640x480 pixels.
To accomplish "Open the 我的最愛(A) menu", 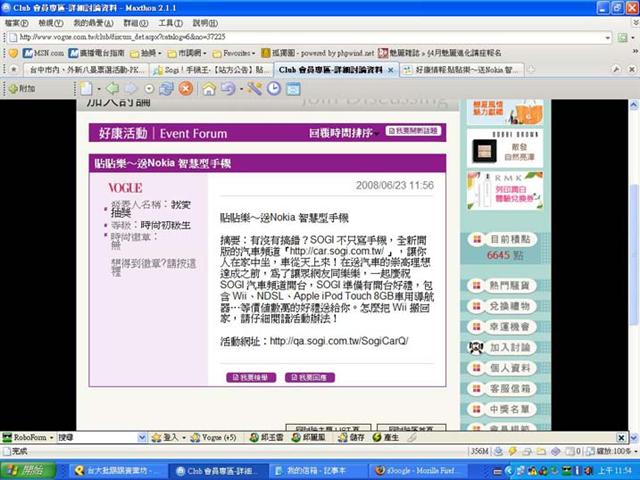I will pyautogui.click(x=93, y=23).
